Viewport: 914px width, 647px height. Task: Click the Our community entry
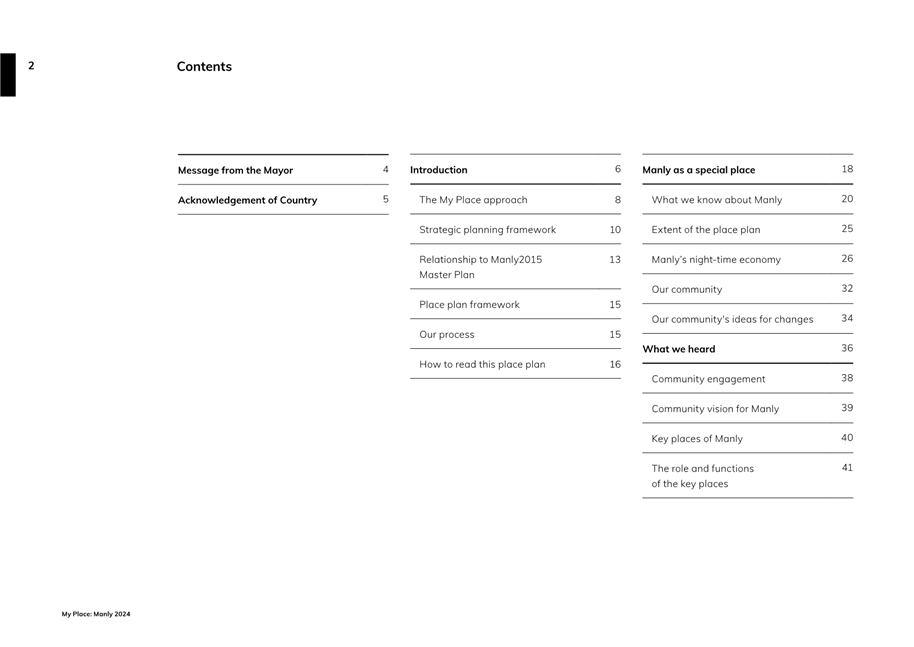(x=686, y=290)
